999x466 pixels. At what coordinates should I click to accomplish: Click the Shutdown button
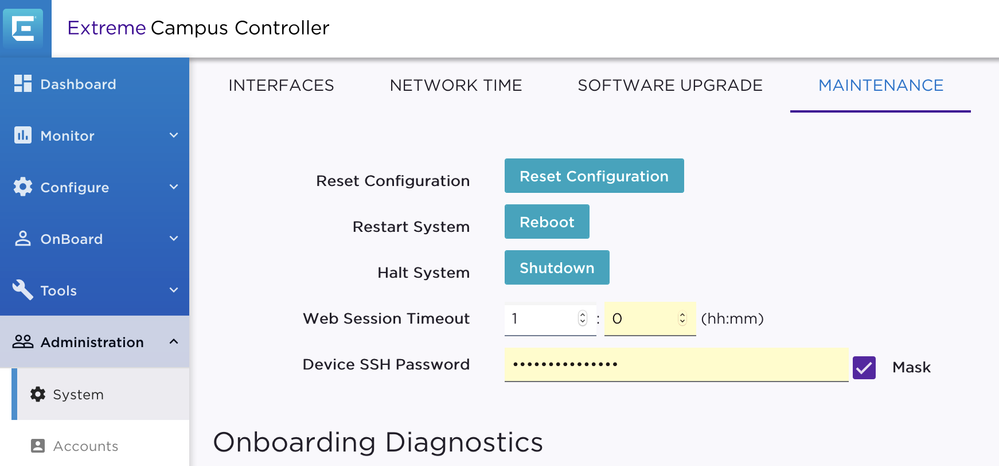557,268
